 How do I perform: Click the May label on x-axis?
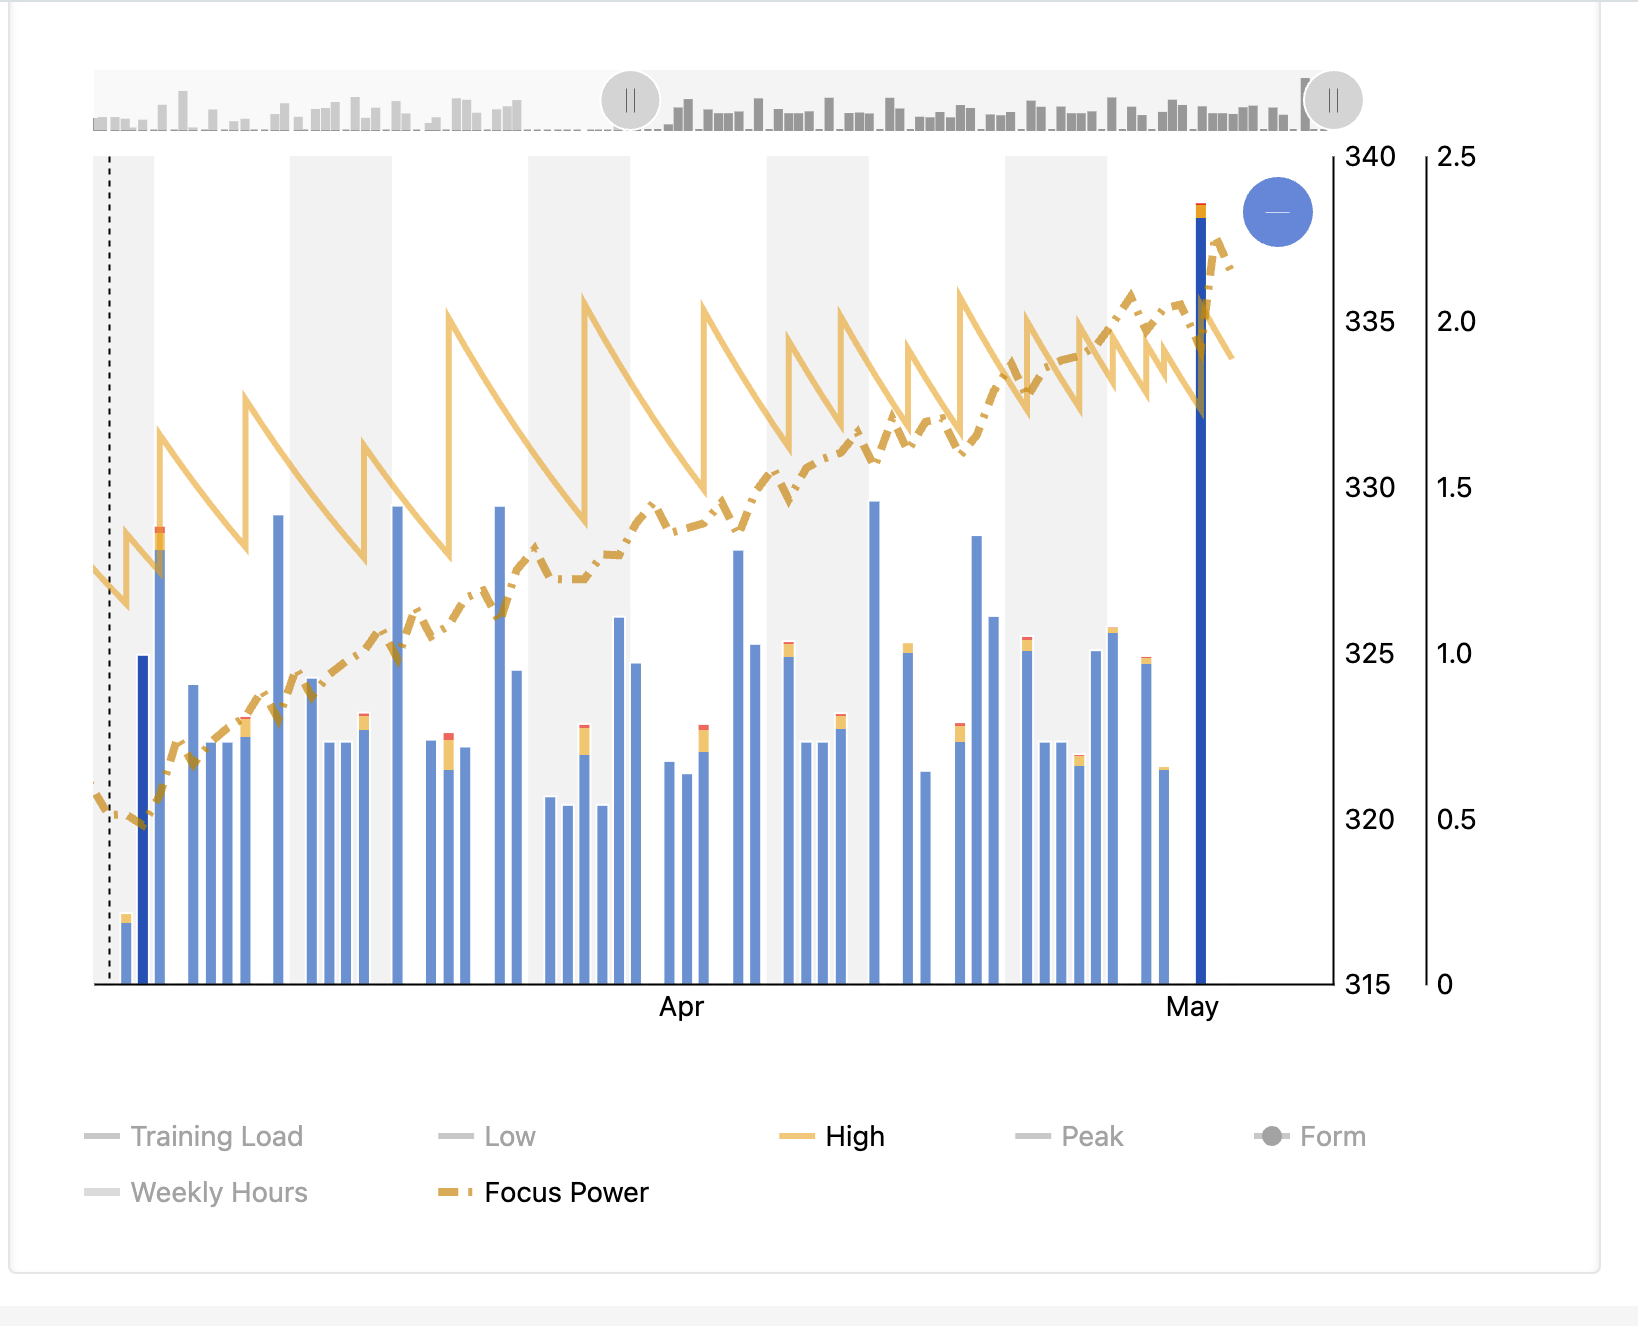click(1192, 1007)
